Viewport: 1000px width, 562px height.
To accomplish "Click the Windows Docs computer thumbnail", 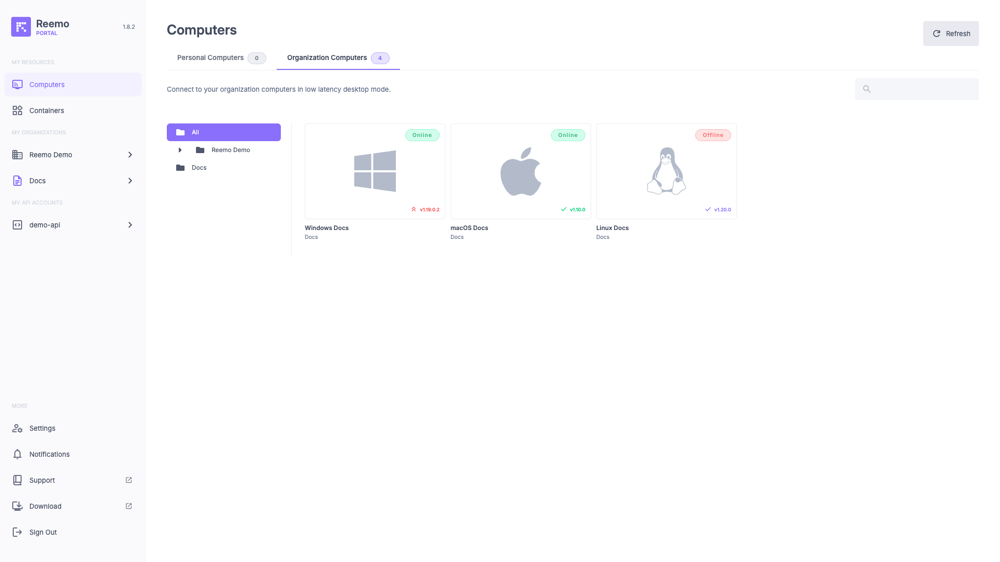I will 374,171.
